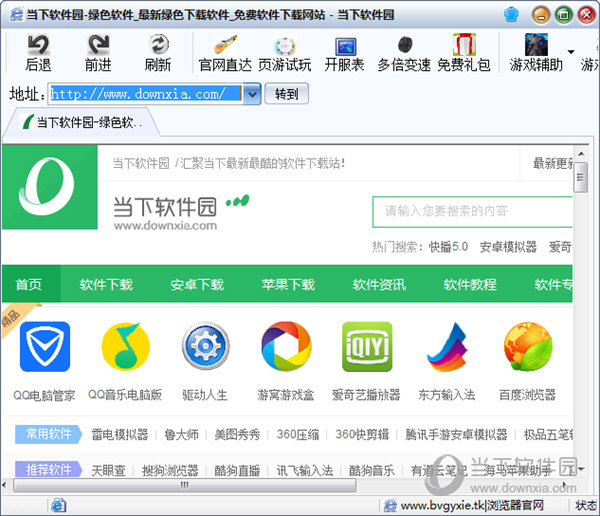Click hot search link 安卓模拟器

508,247
